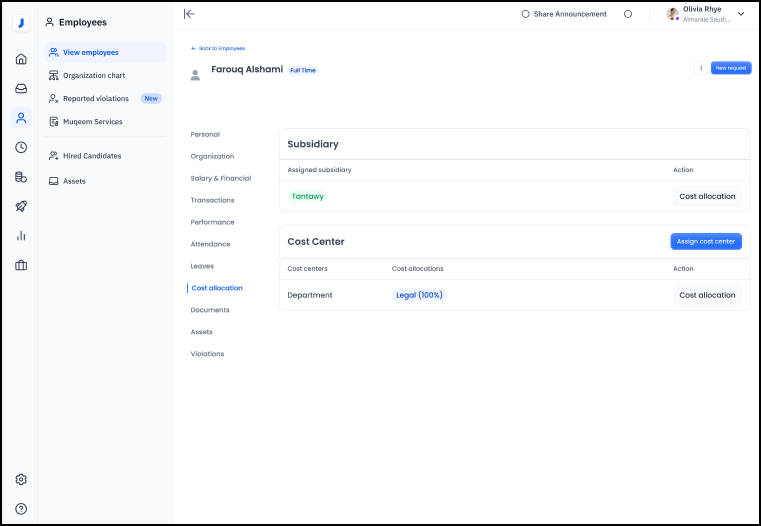Switch to the Salary & Financial tab
The height and width of the screenshot is (526, 761).
220,178
